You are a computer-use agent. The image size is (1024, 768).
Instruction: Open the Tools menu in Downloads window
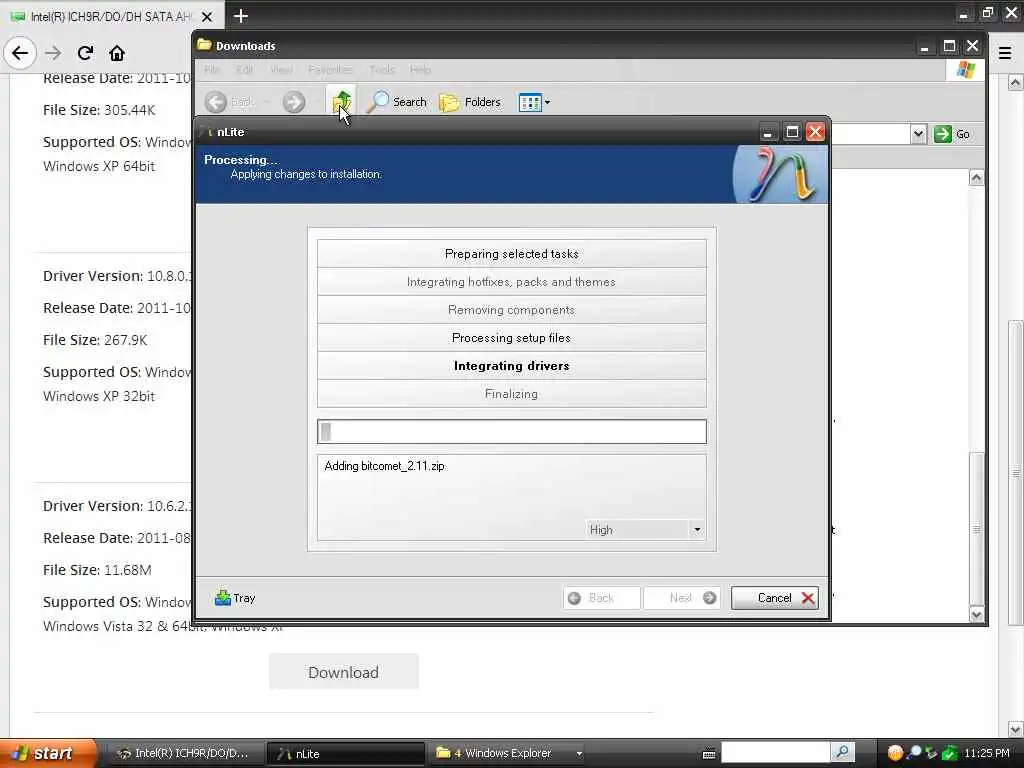[381, 69]
